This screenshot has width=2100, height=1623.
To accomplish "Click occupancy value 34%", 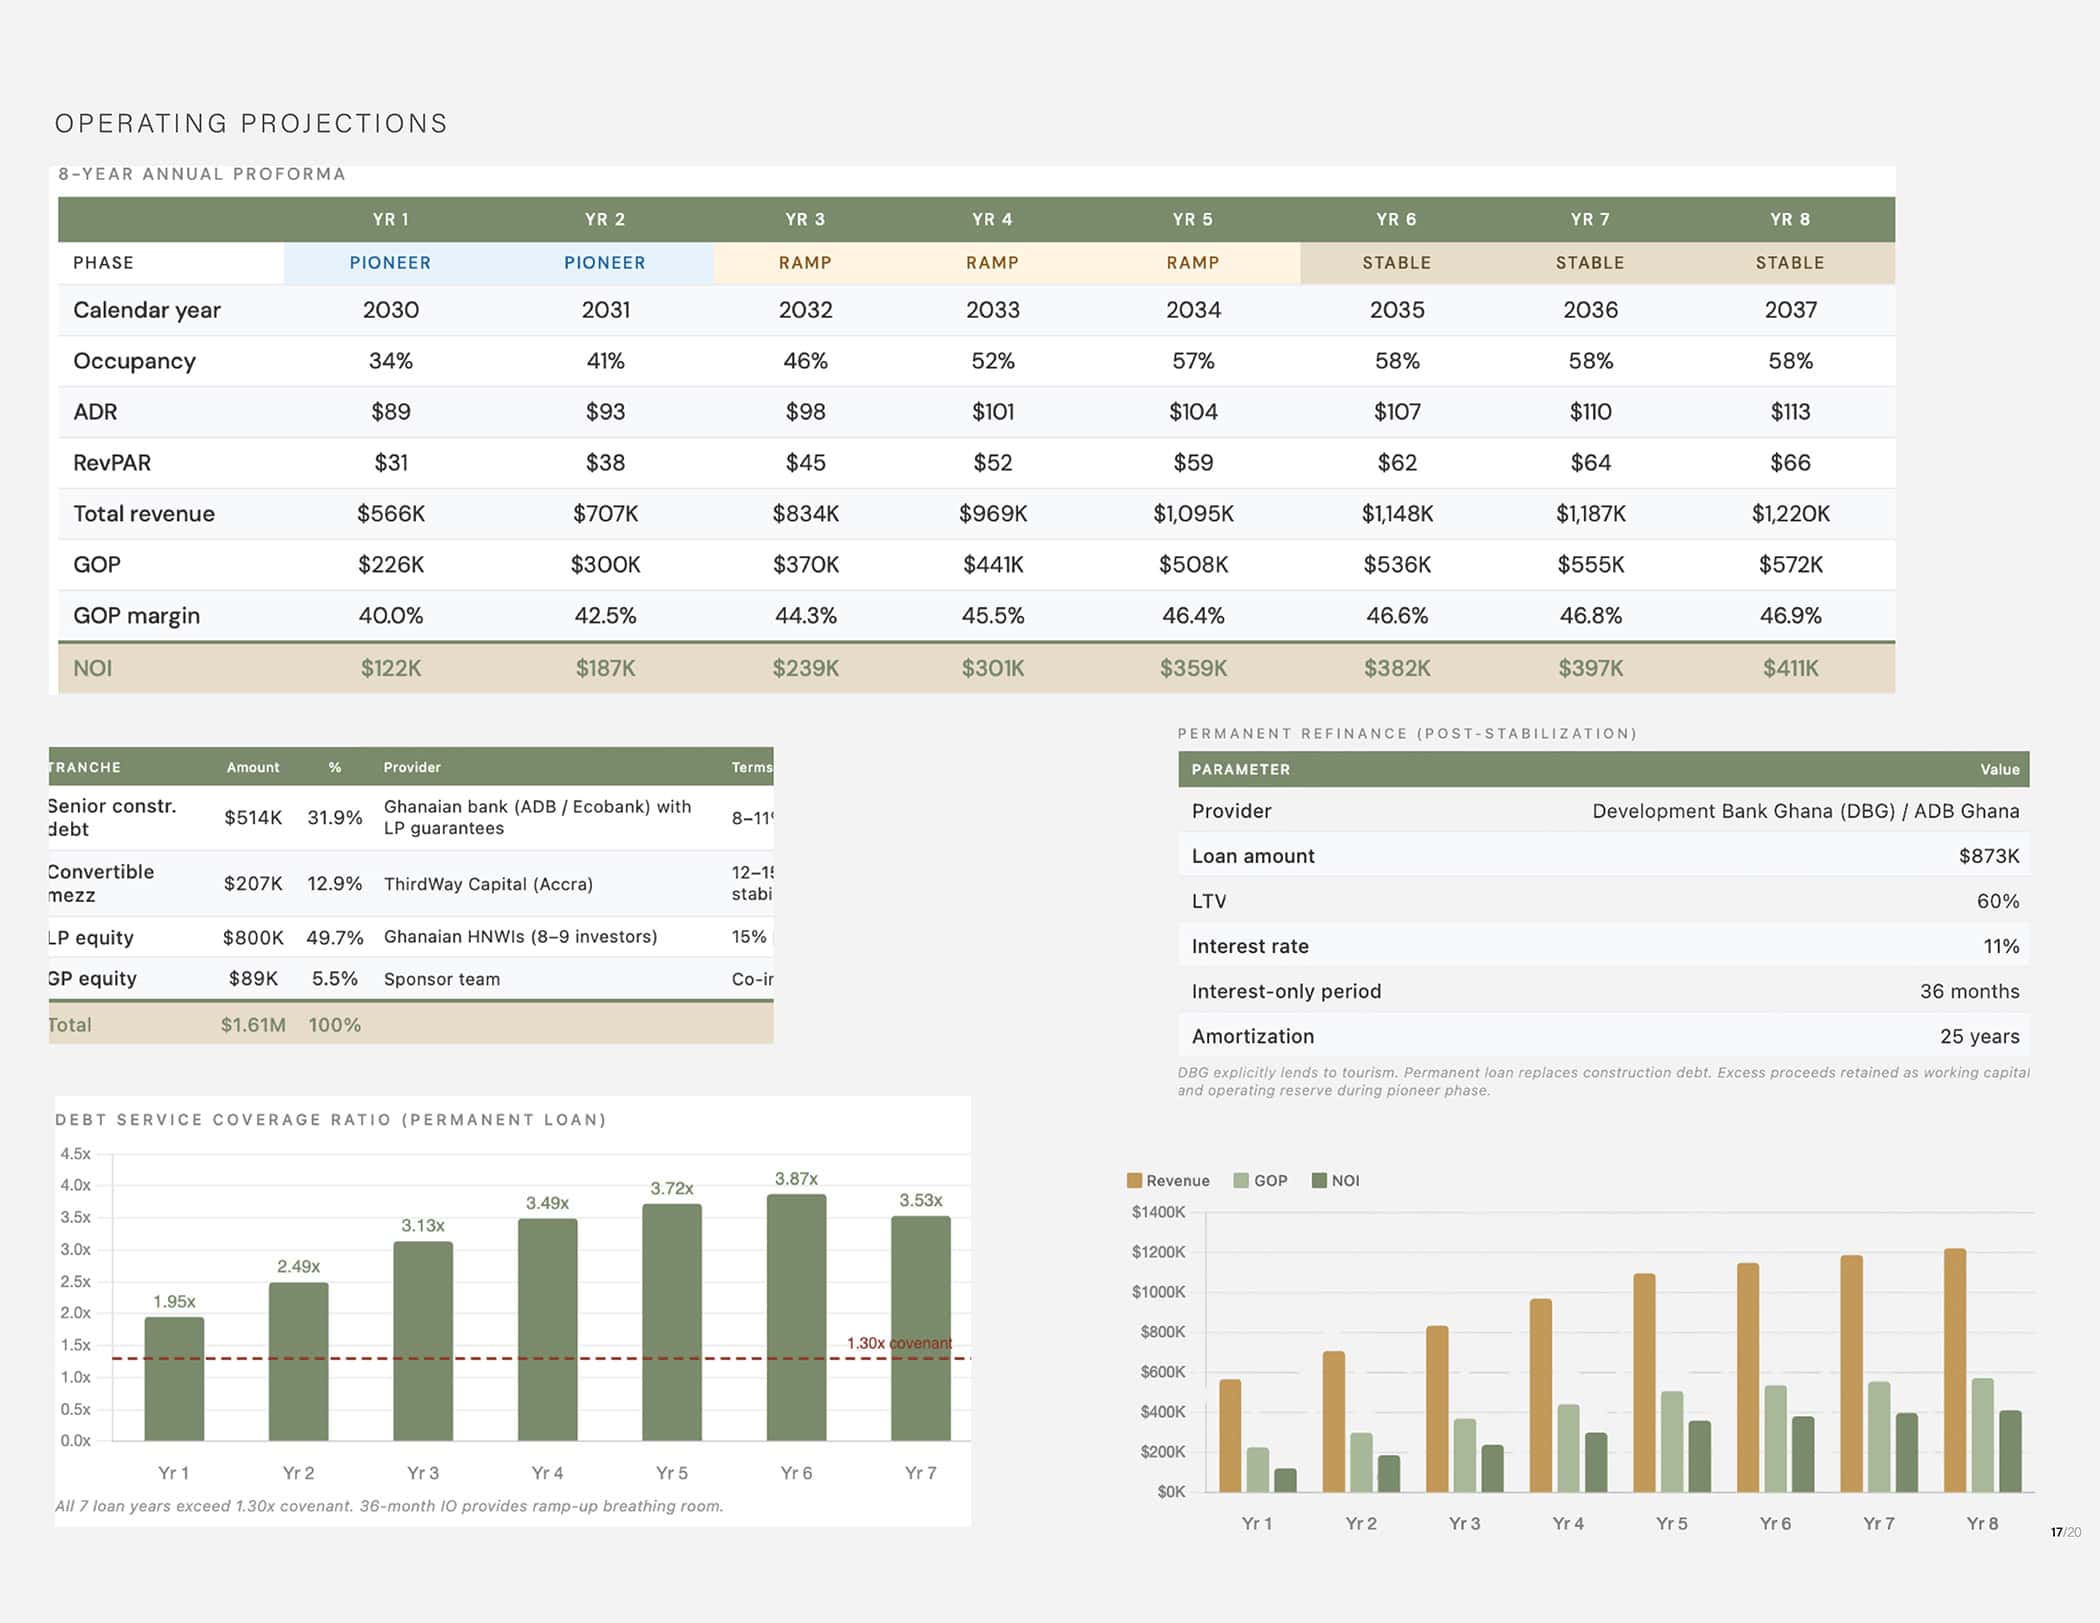I will (390, 361).
